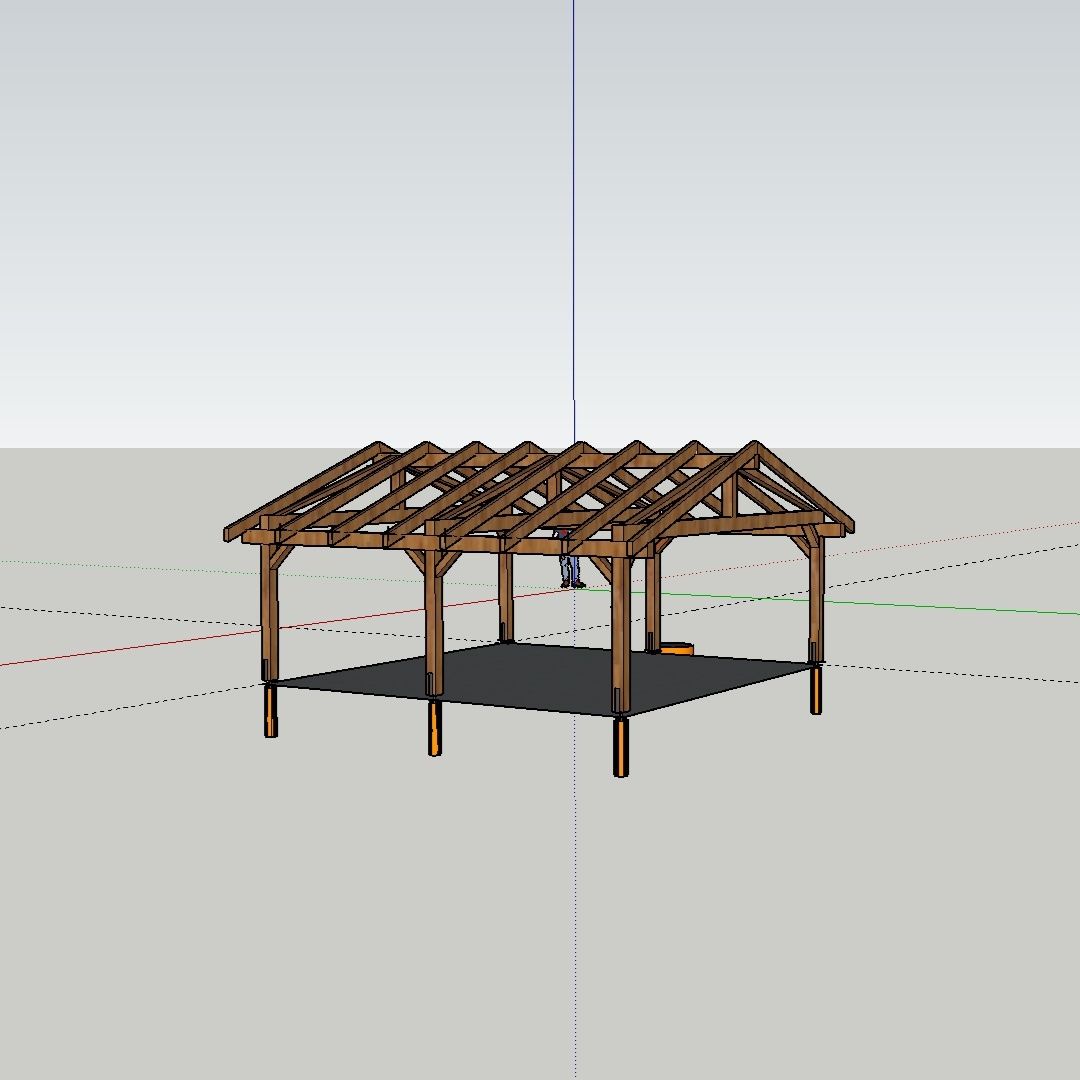Viewport: 1080px width, 1080px height.
Task: Select the leftmost orange post footing
Action: [x=271, y=710]
